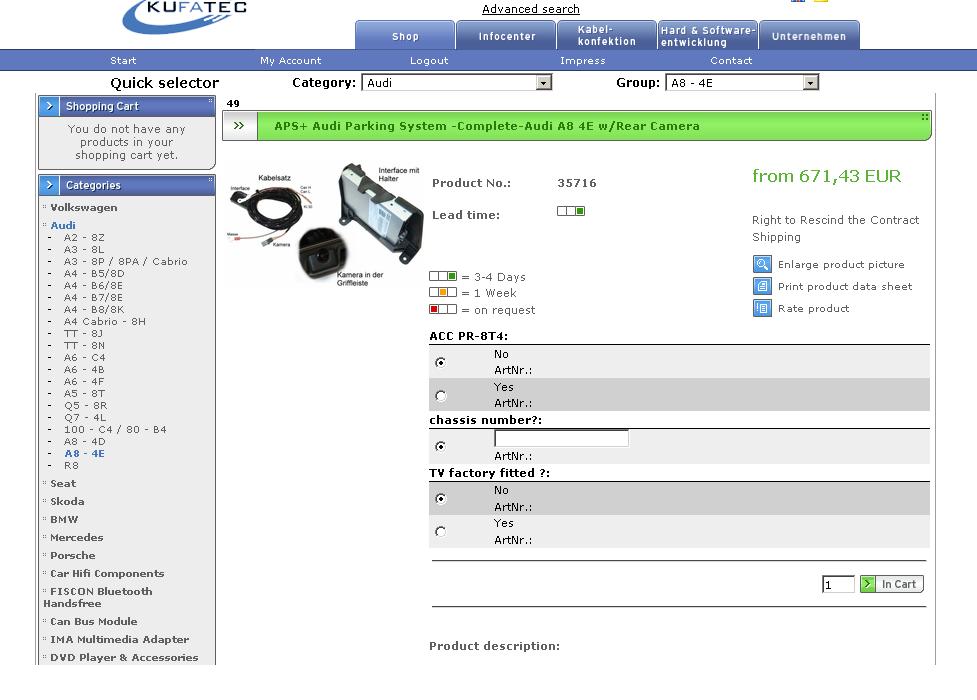Click the double-arrow icon beside product title
This screenshot has width=977, height=700.
[x=239, y=126]
